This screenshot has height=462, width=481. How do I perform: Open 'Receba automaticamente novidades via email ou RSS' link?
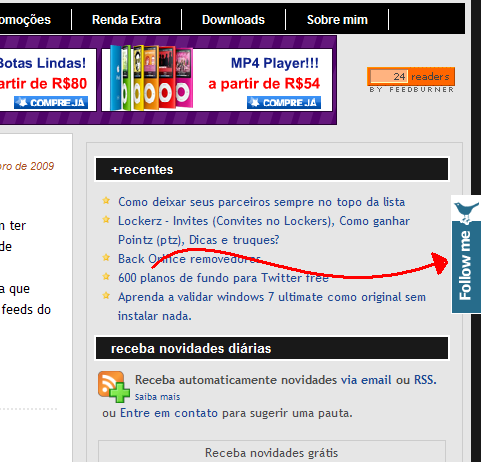(286, 380)
